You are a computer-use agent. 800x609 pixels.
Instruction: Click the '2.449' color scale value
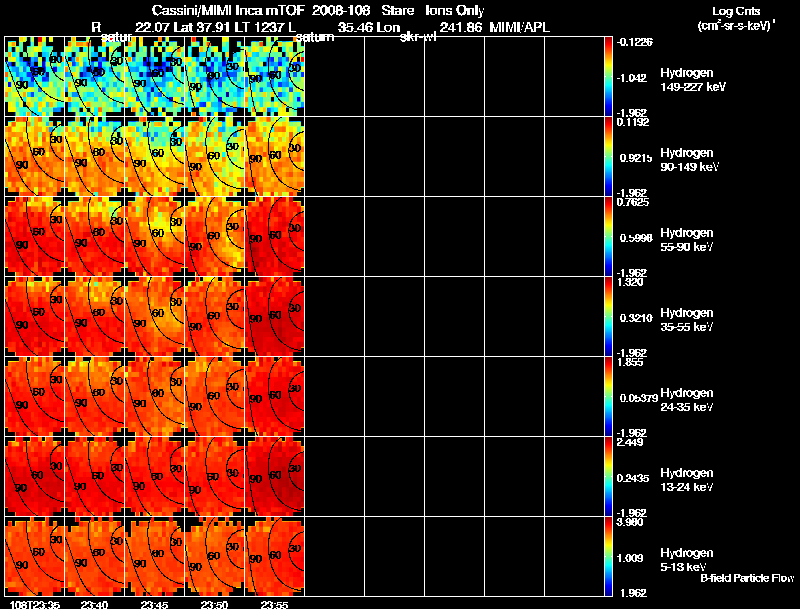630,442
